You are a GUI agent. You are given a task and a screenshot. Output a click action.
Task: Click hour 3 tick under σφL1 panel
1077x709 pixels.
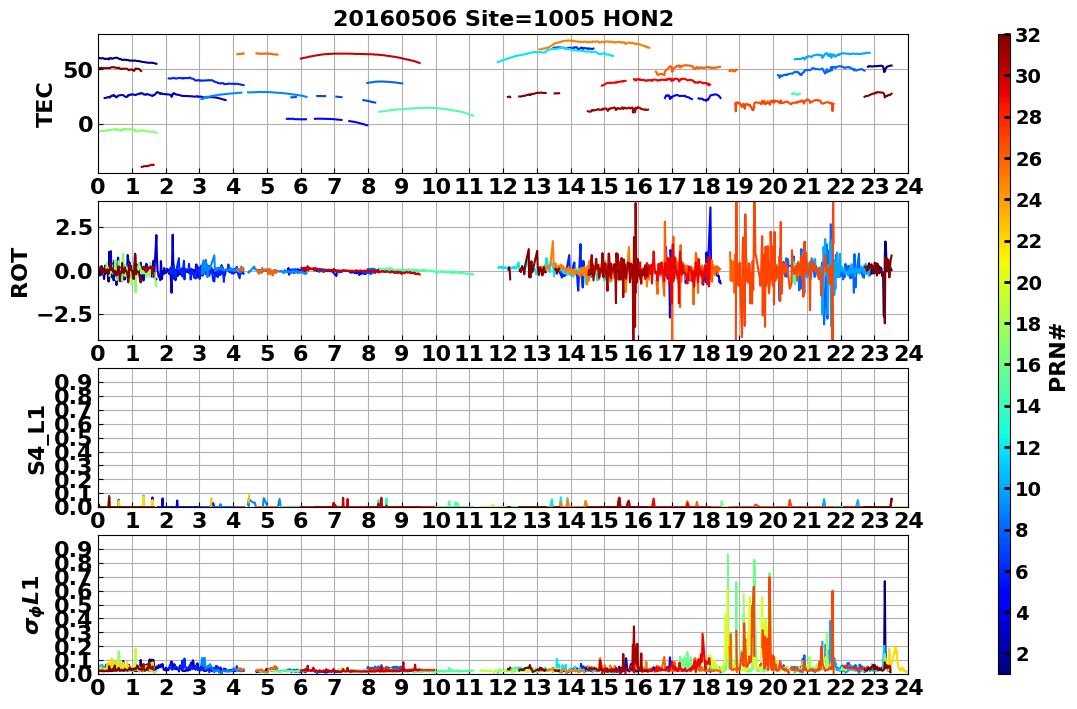(199, 687)
